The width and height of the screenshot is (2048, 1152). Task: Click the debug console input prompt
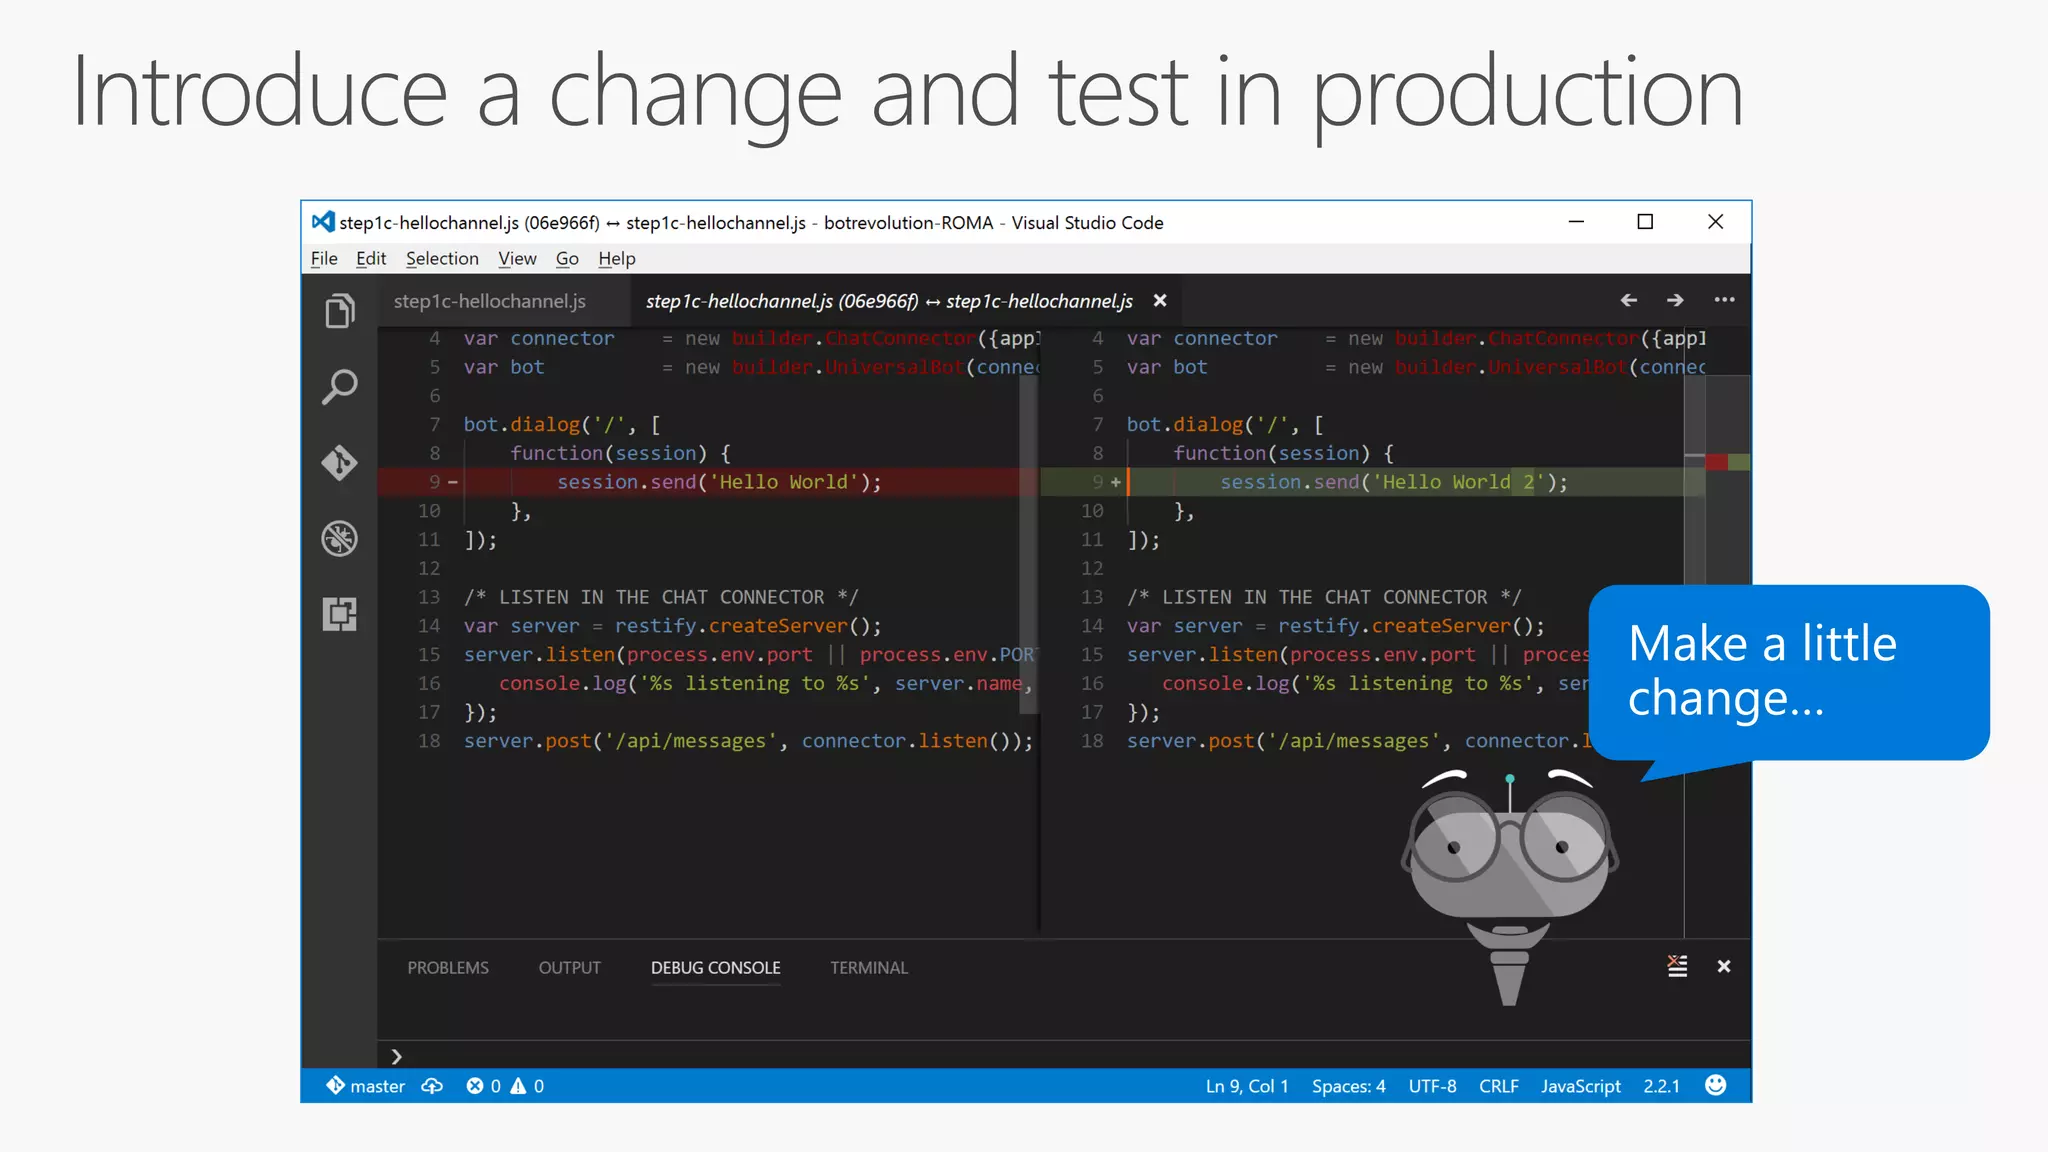(x=700, y=1056)
